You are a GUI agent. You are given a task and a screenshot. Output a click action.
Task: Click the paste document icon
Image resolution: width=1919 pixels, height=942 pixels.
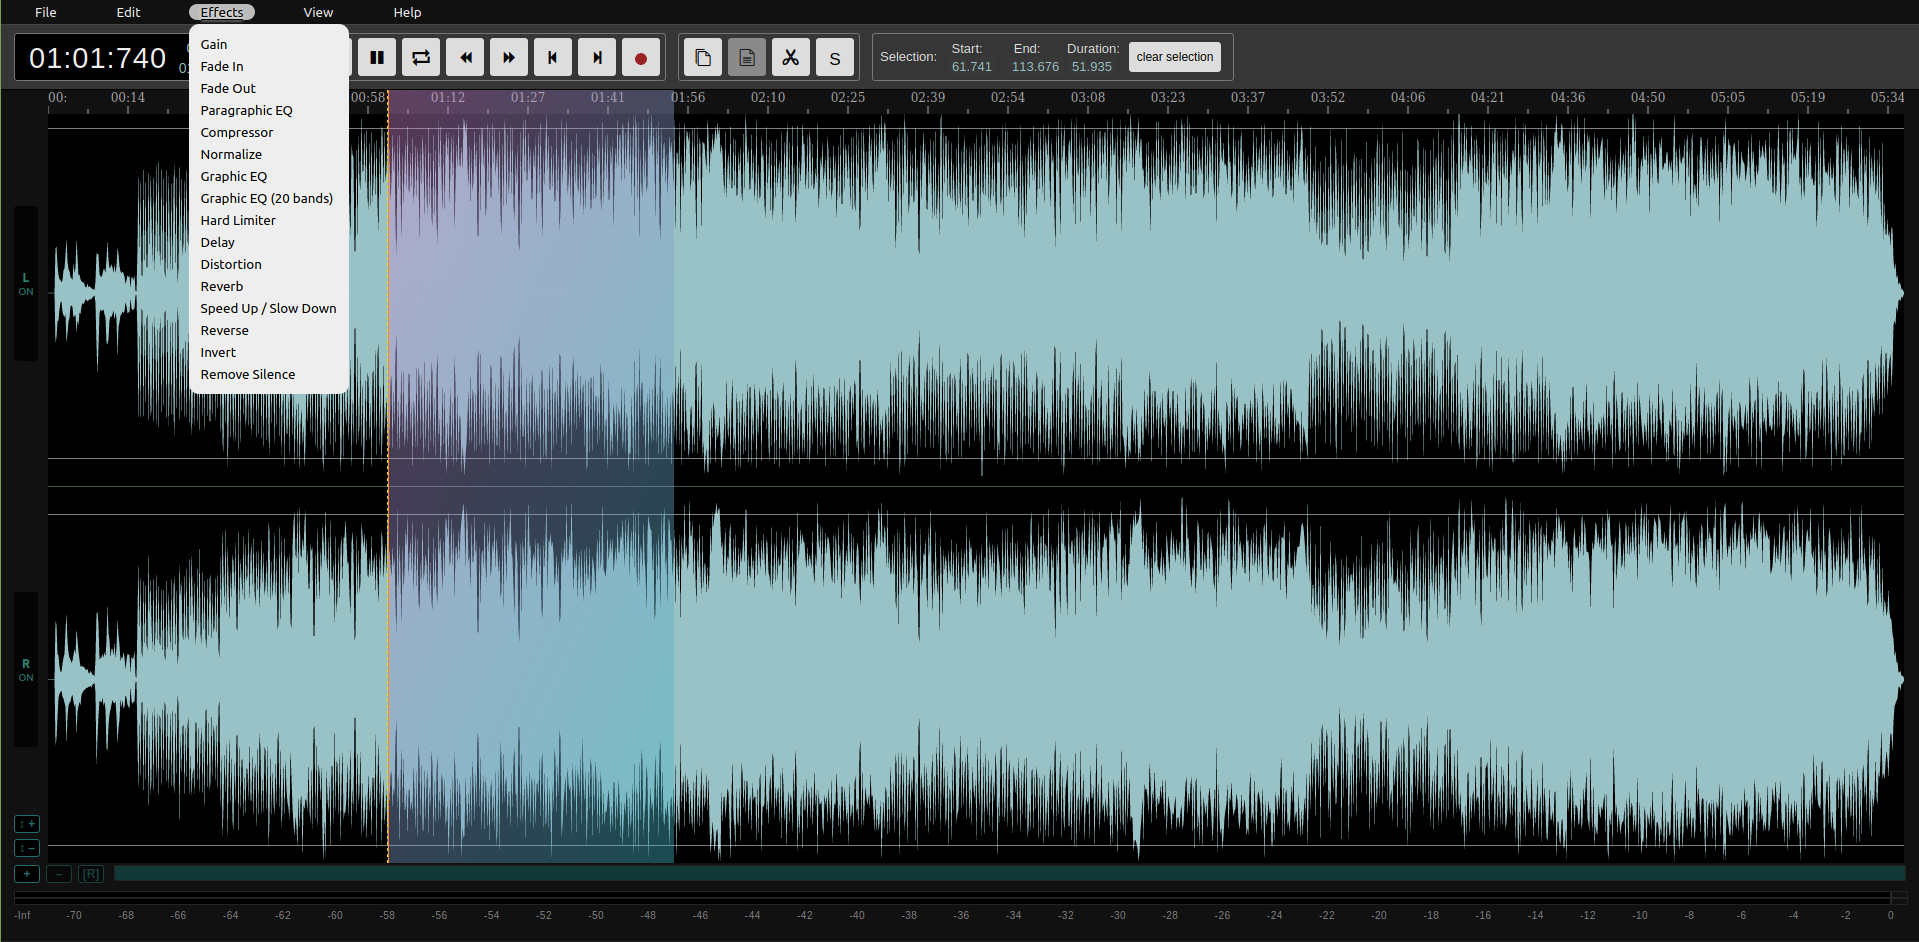(x=747, y=57)
